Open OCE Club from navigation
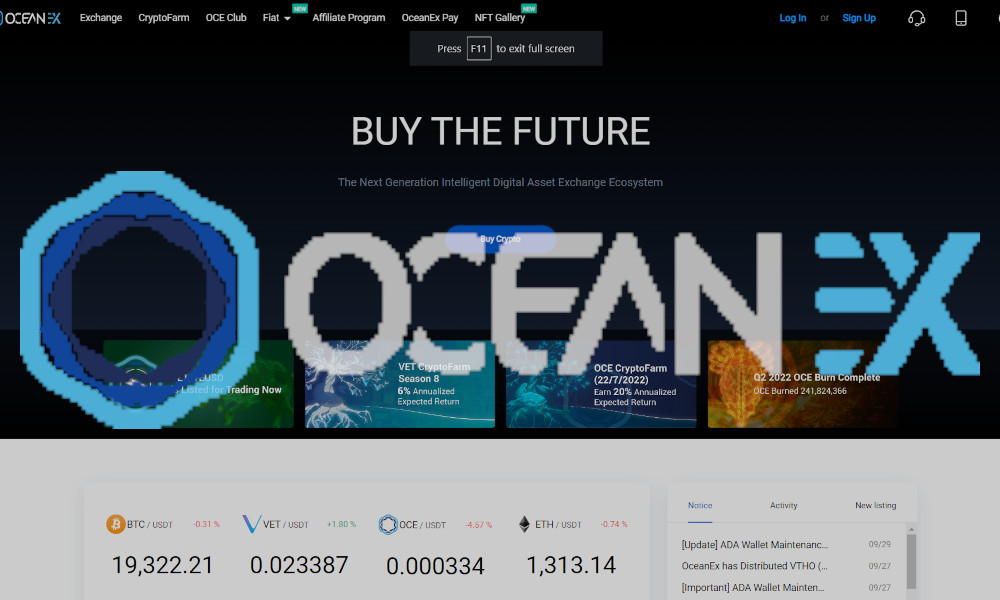The height and width of the screenshot is (600, 1000). [x=226, y=18]
